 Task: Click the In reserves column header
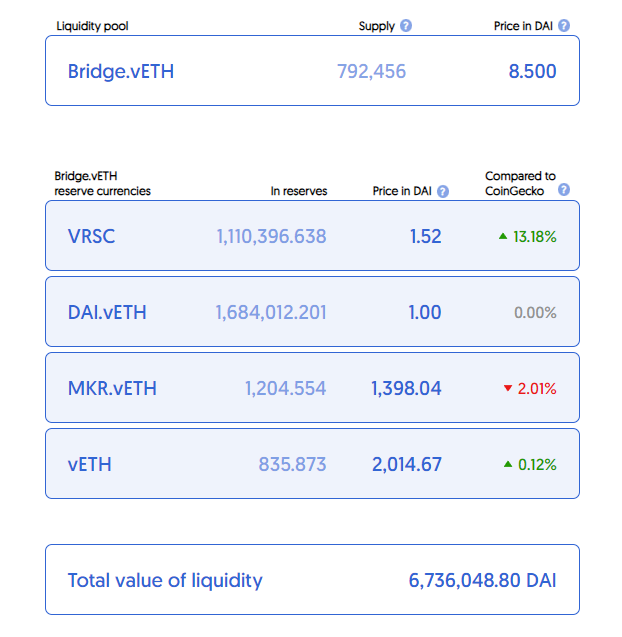(299, 191)
